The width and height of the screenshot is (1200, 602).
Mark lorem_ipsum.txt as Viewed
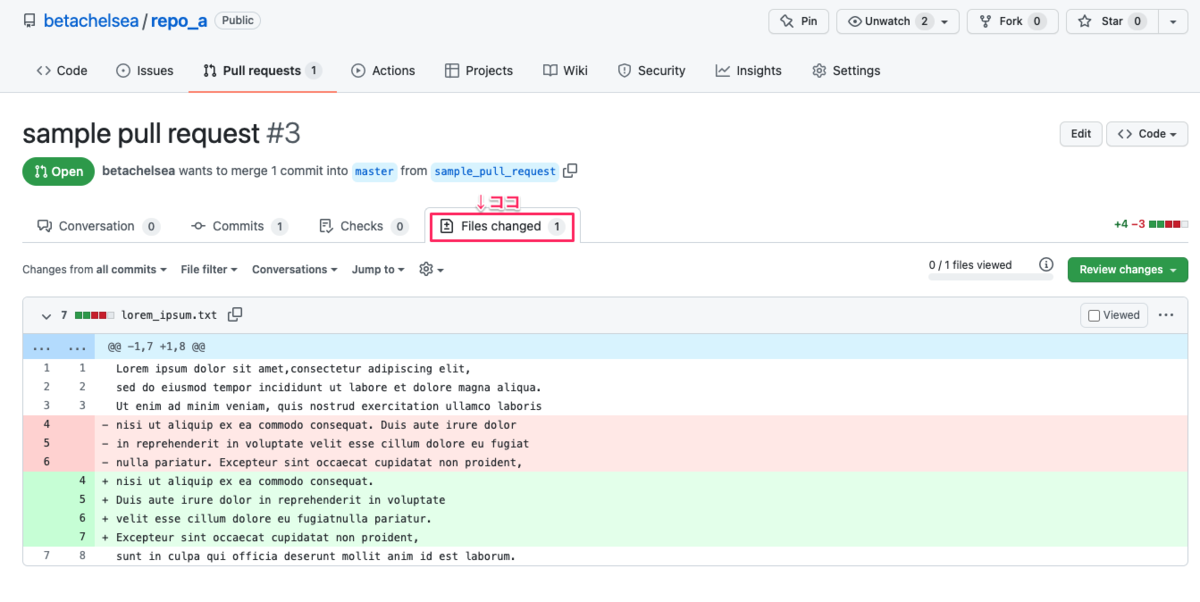[x=1113, y=315]
